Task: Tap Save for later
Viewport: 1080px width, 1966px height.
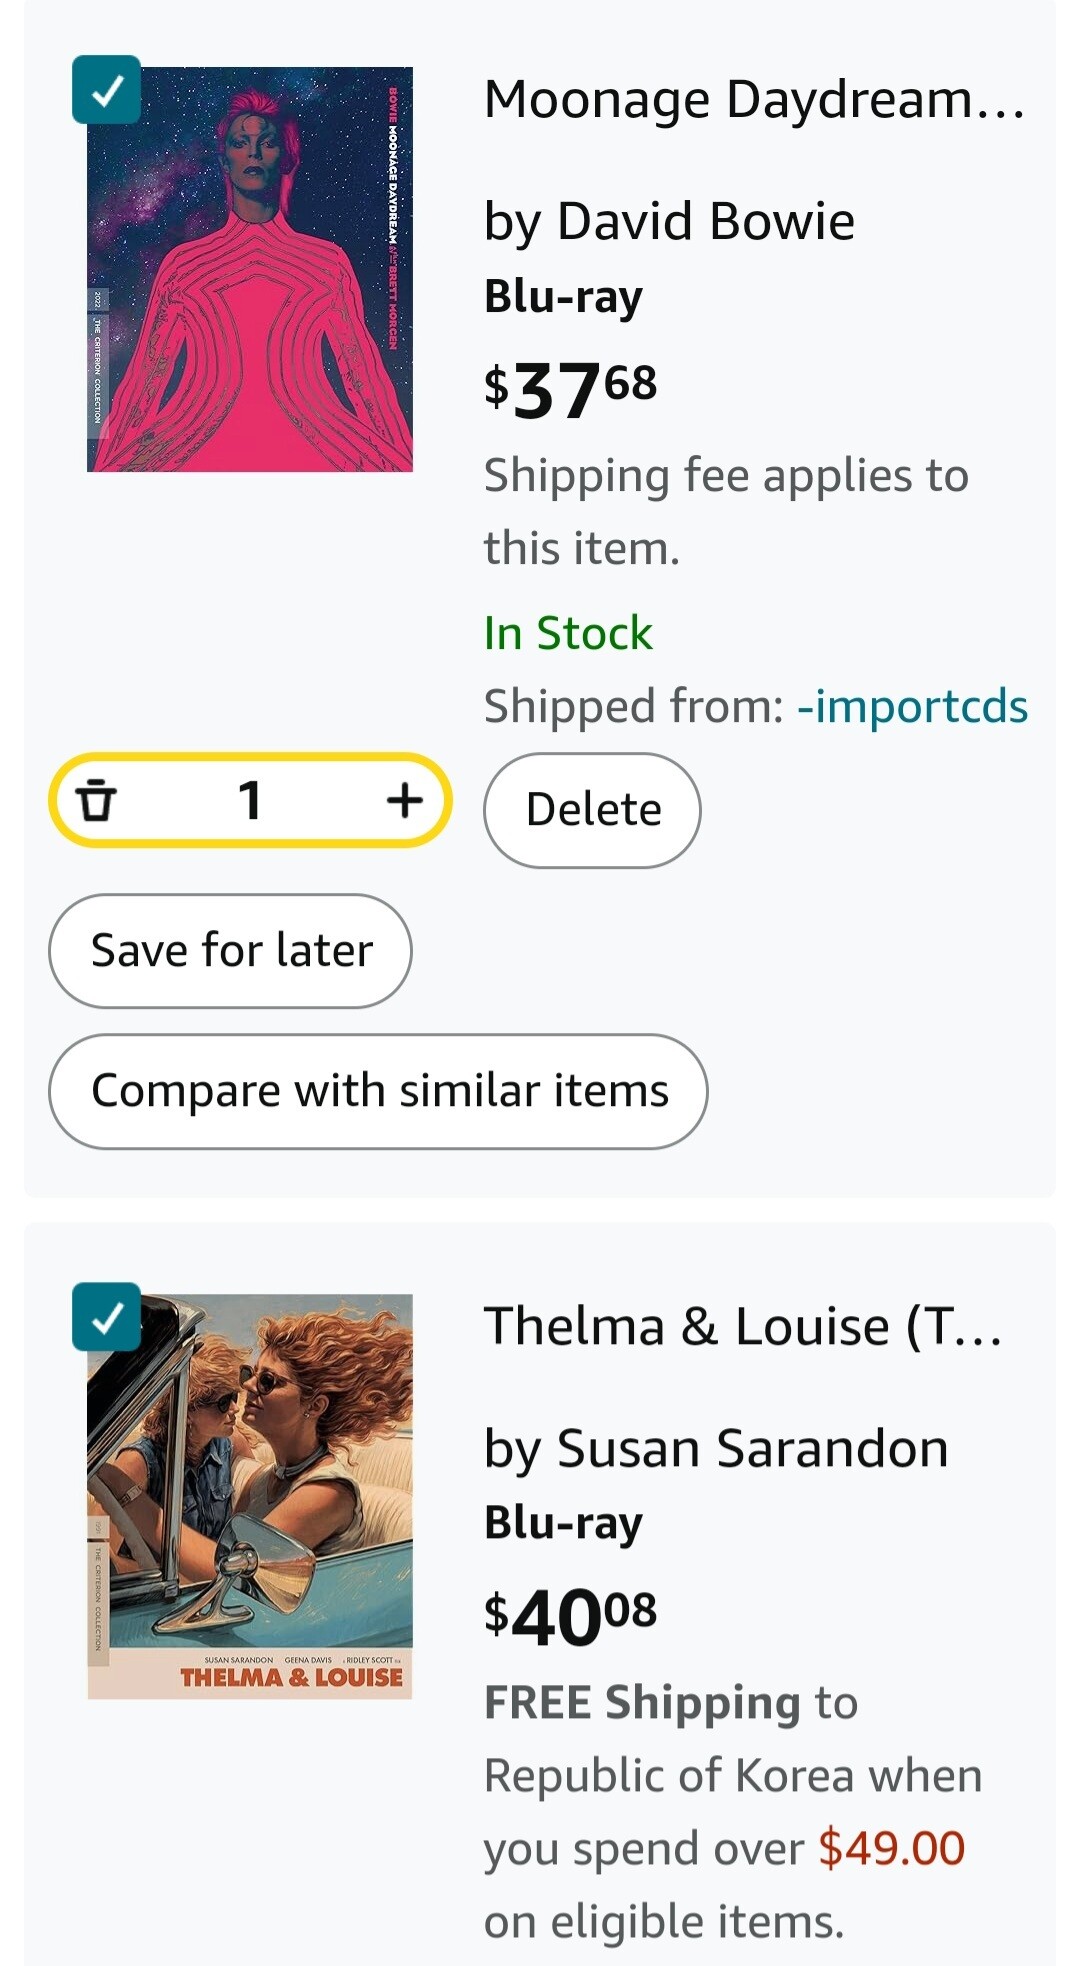Action: tap(230, 951)
